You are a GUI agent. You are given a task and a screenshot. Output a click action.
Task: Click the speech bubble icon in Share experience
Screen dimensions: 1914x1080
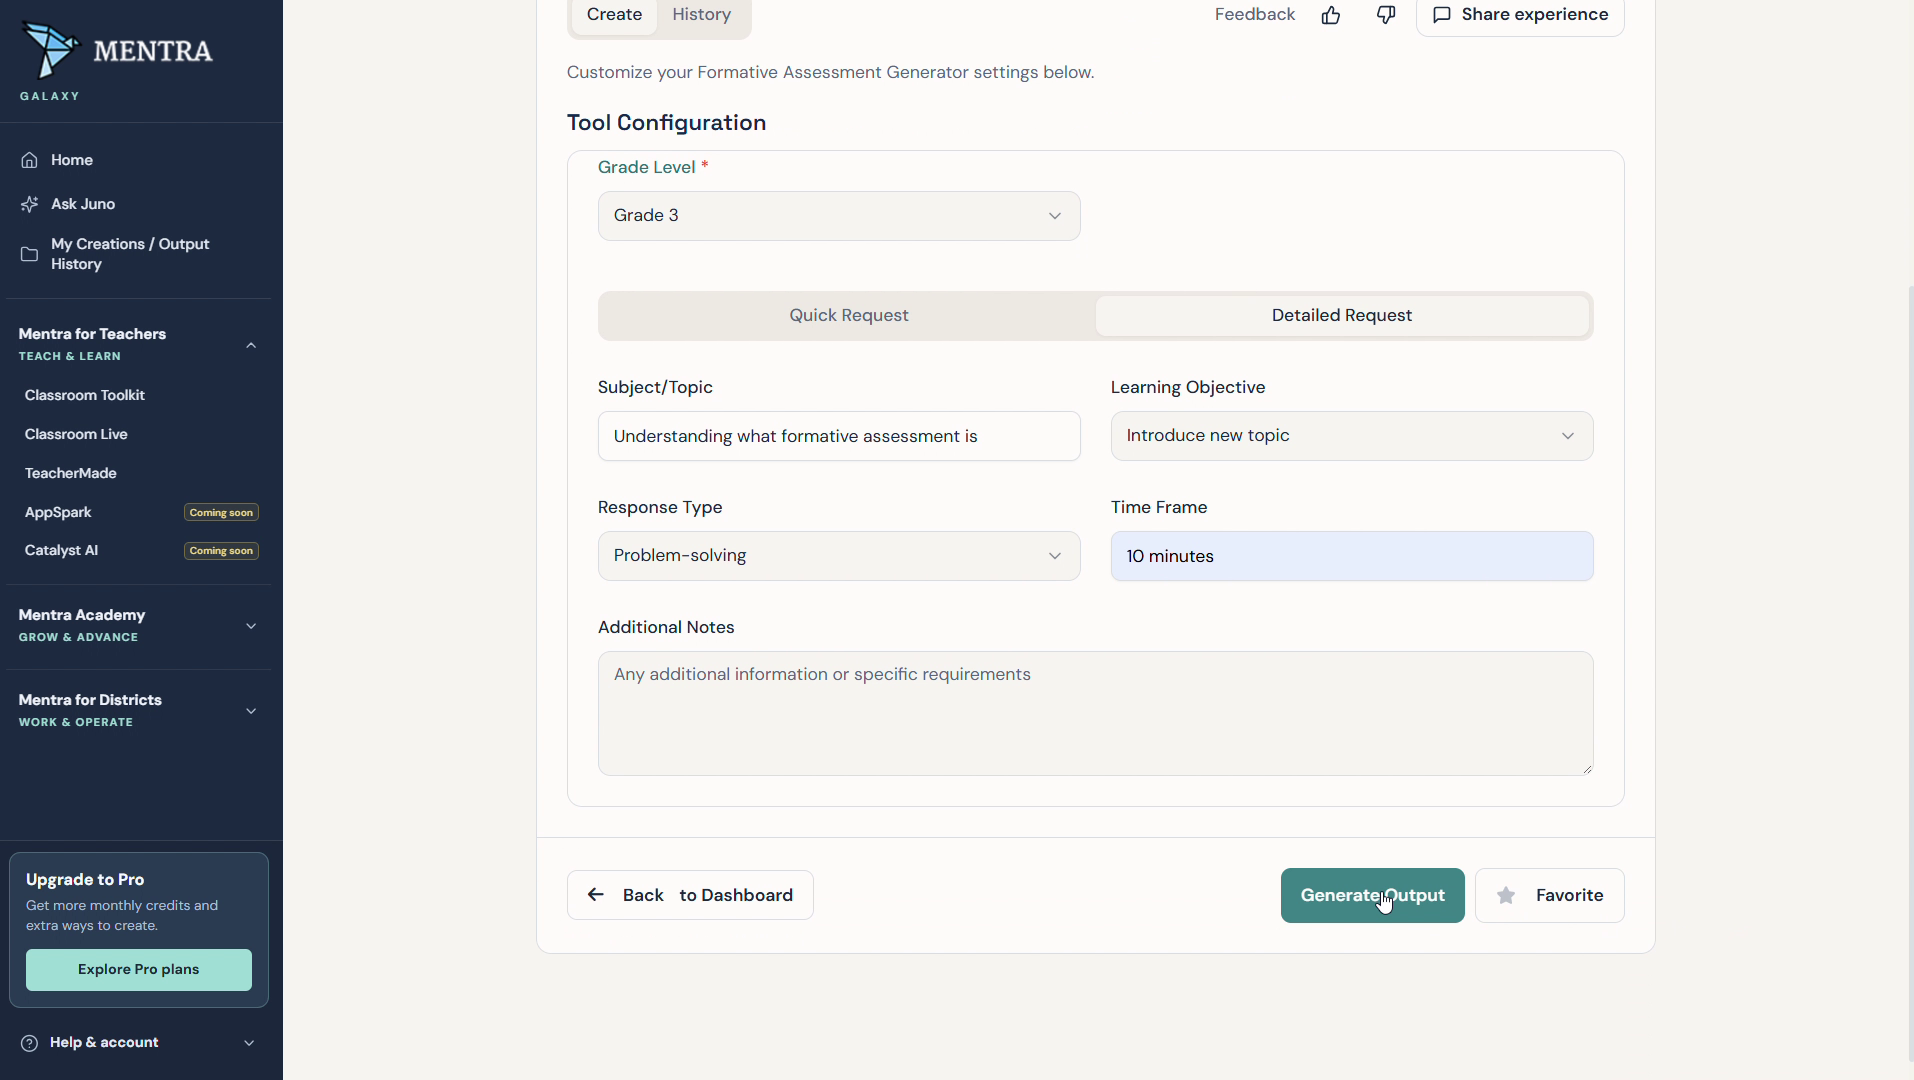point(1442,15)
